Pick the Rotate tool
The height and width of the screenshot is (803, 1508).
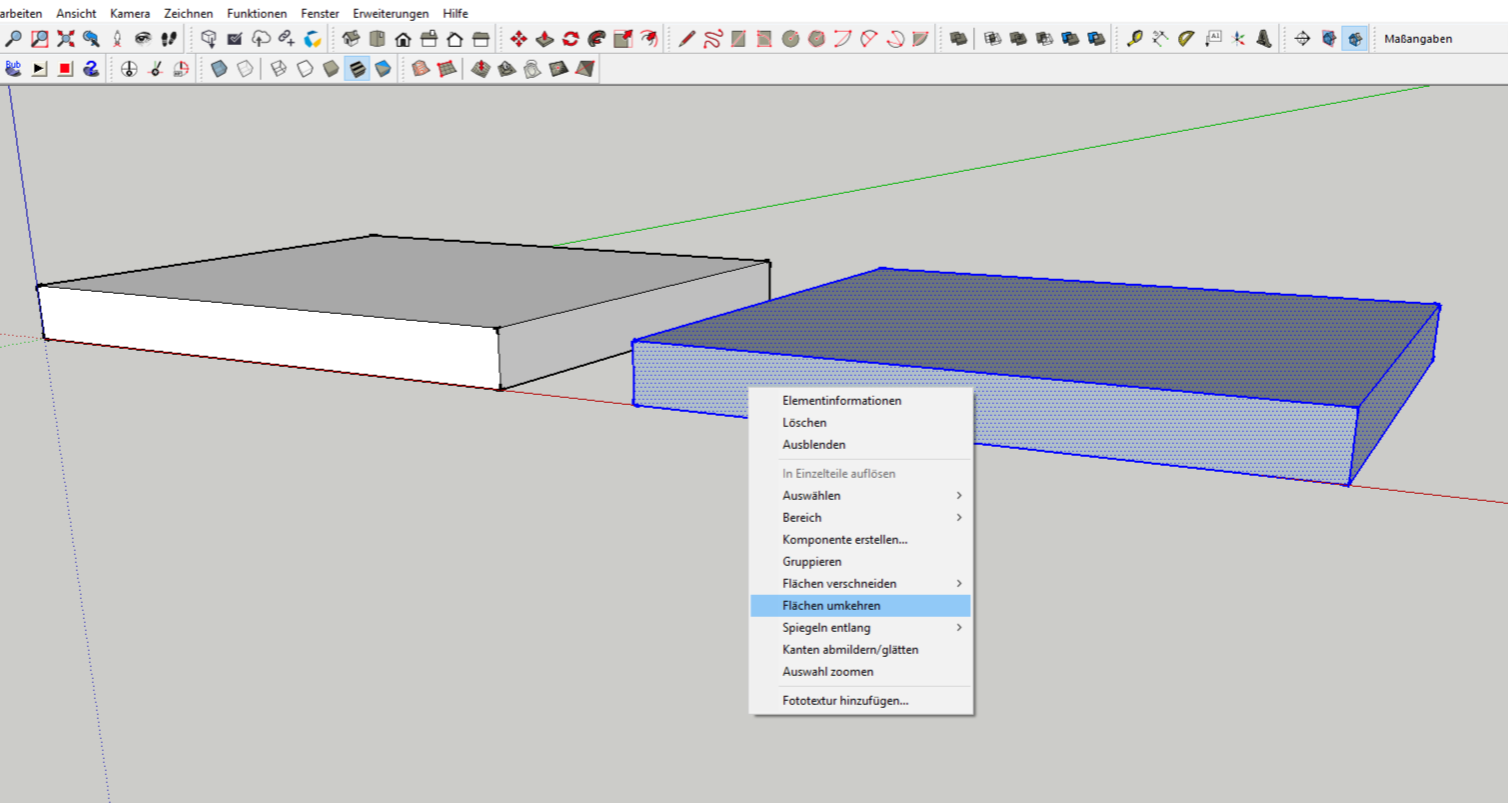point(571,39)
